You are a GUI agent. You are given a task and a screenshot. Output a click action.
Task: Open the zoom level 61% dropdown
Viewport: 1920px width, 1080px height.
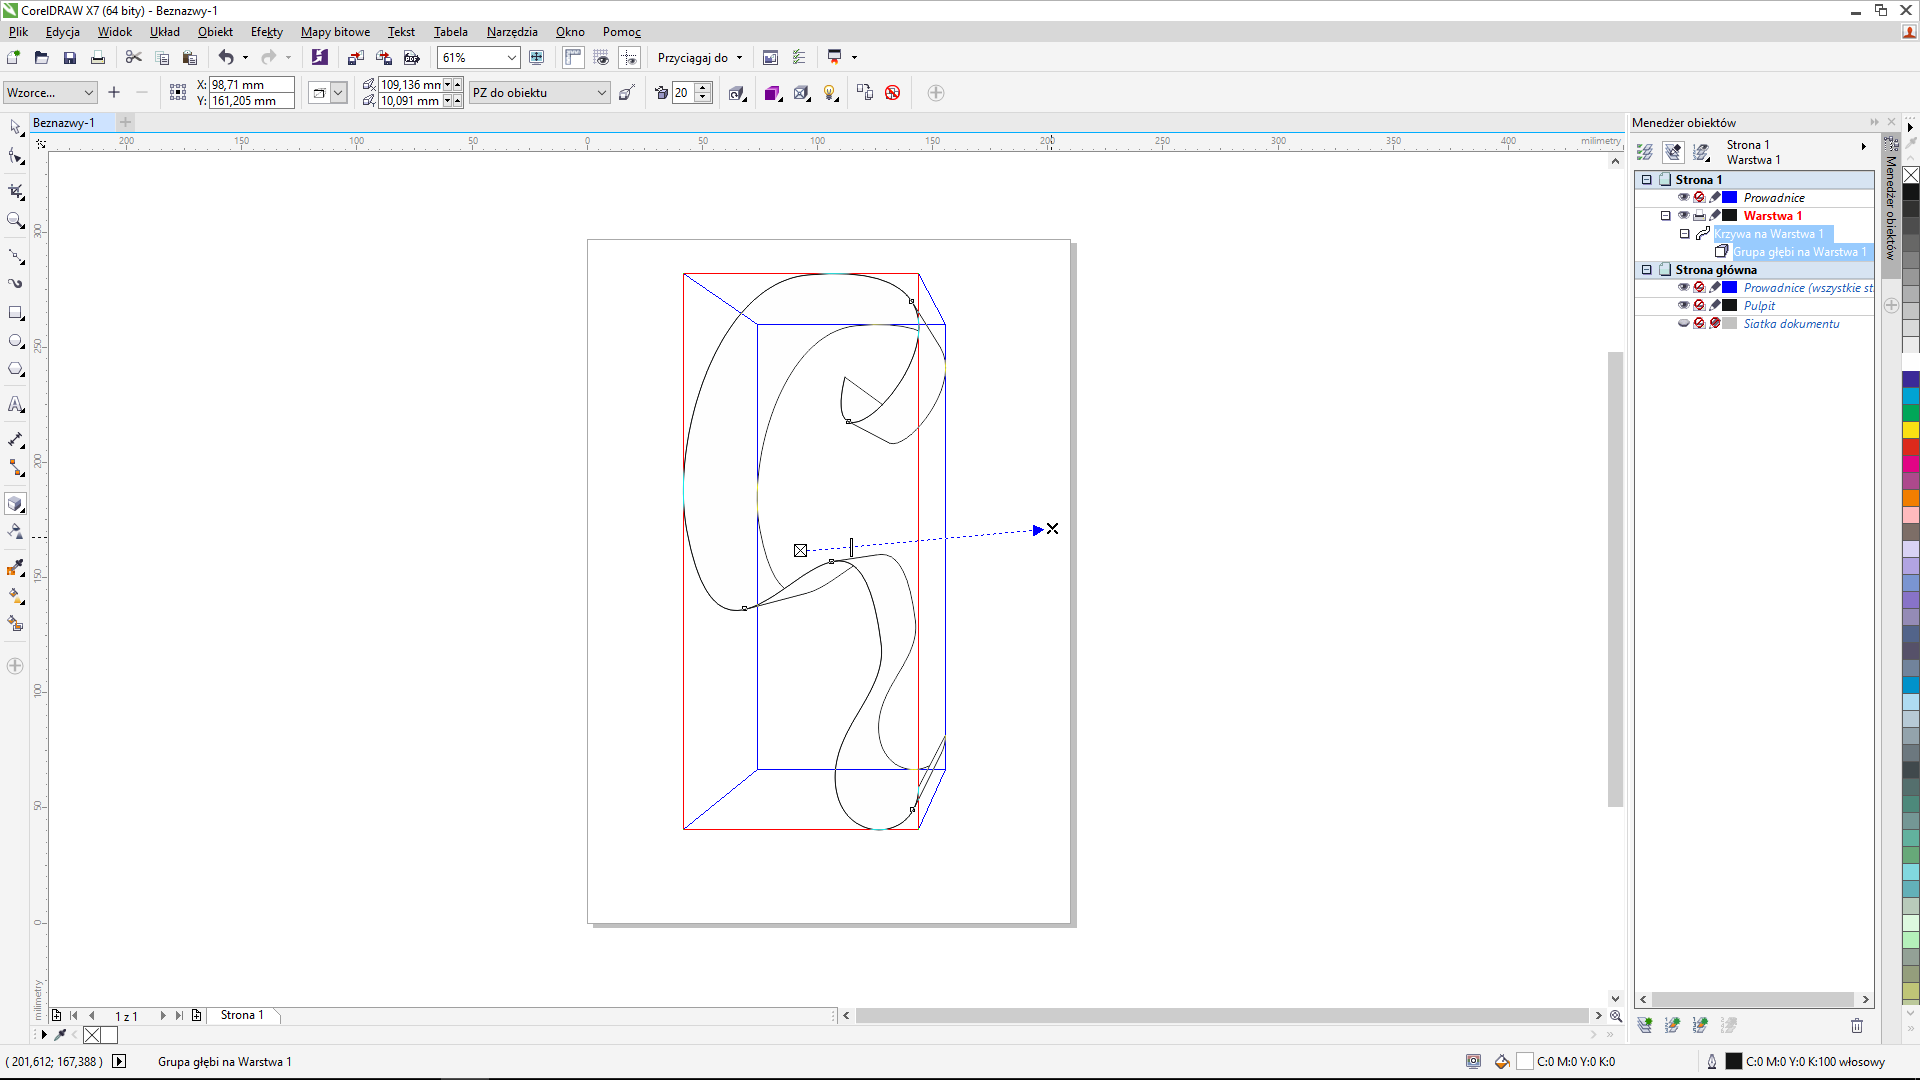511,58
